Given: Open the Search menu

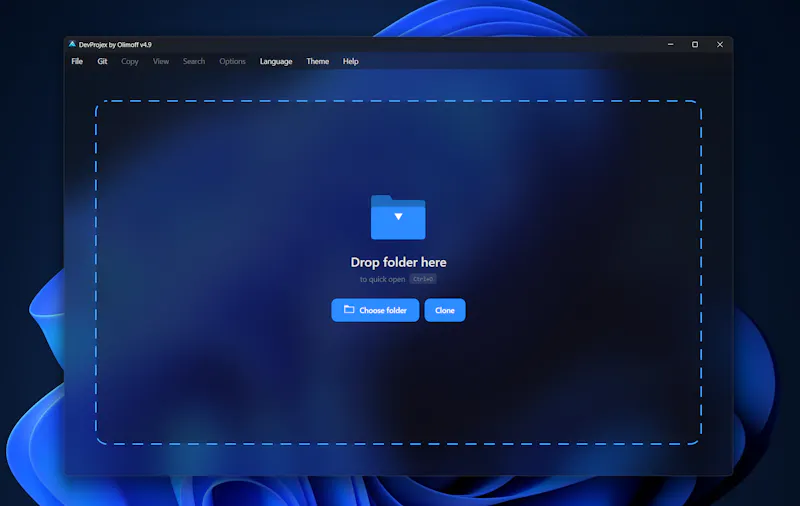Looking at the screenshot, I should click(194, 61).
